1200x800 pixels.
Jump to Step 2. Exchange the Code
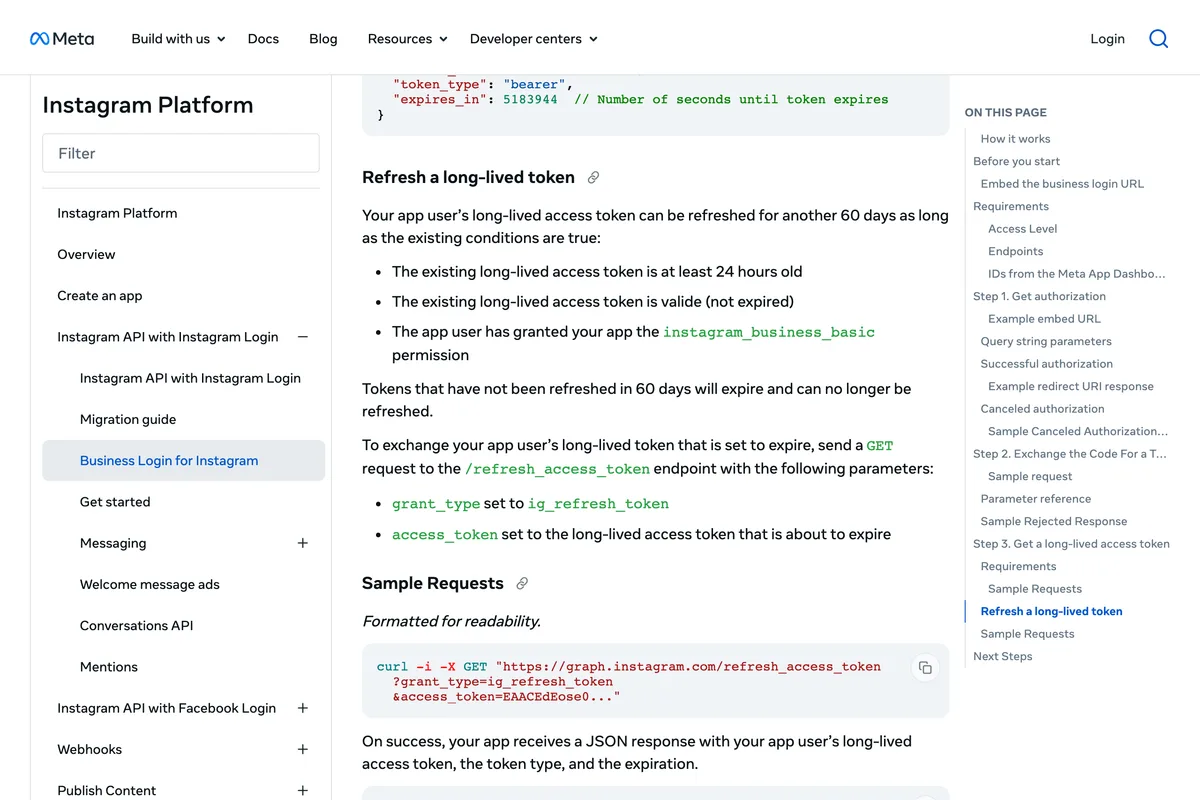coord(1070,454)
